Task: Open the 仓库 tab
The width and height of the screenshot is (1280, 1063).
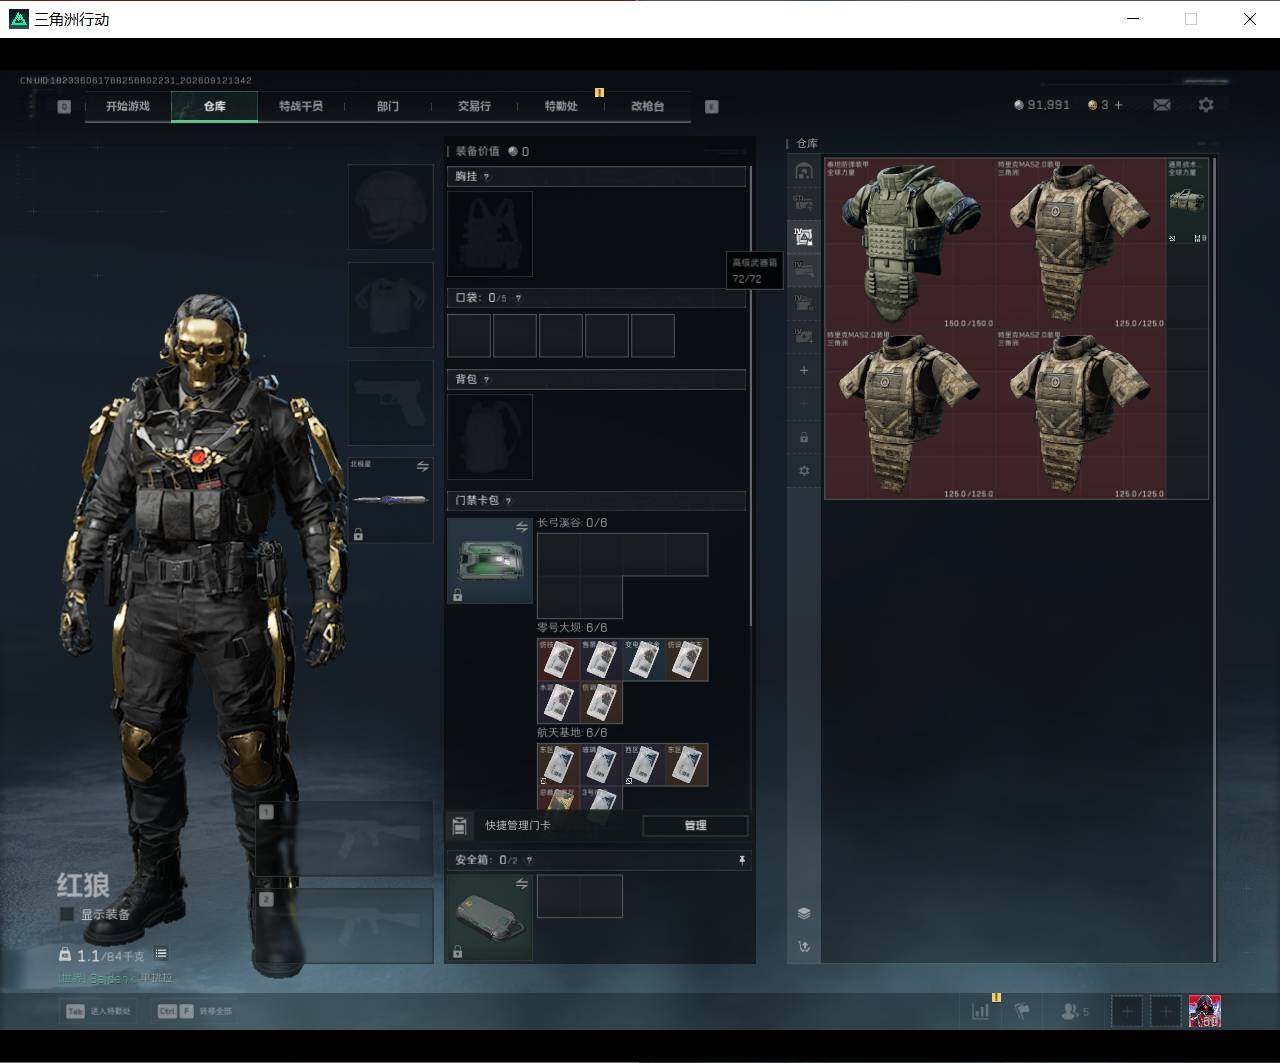Action: [215, 106]
